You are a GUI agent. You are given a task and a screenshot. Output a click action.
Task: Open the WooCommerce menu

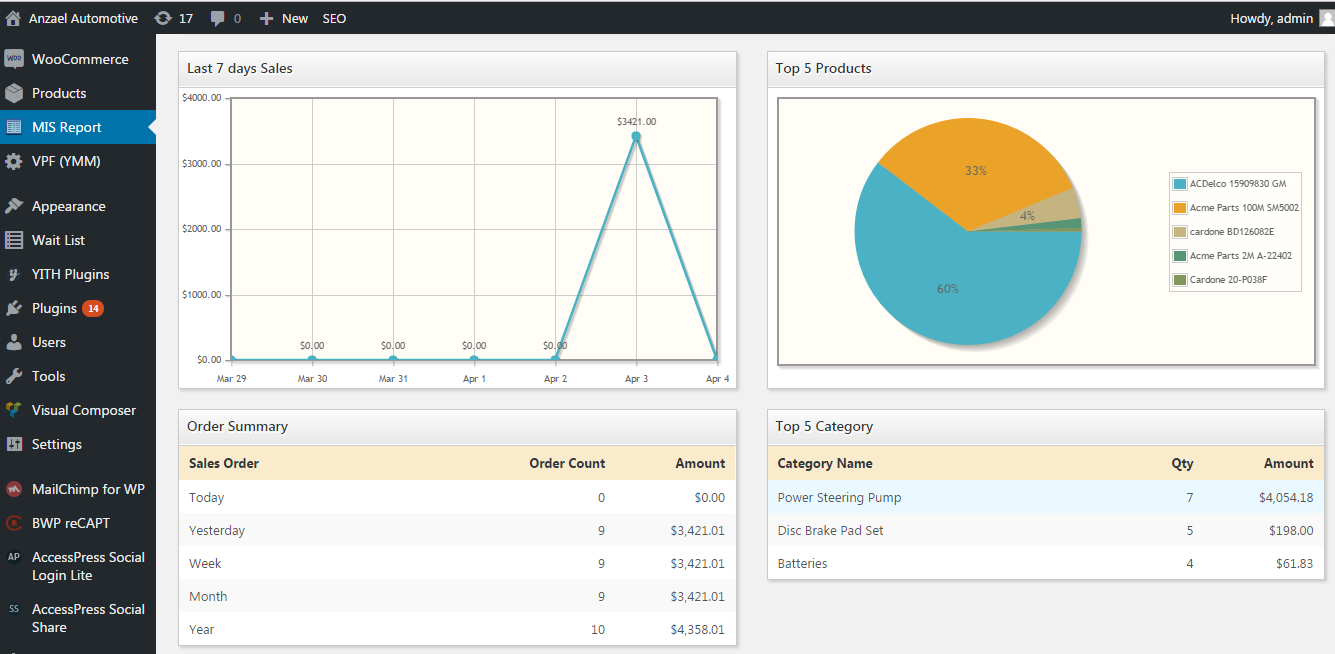pos(78,59)
